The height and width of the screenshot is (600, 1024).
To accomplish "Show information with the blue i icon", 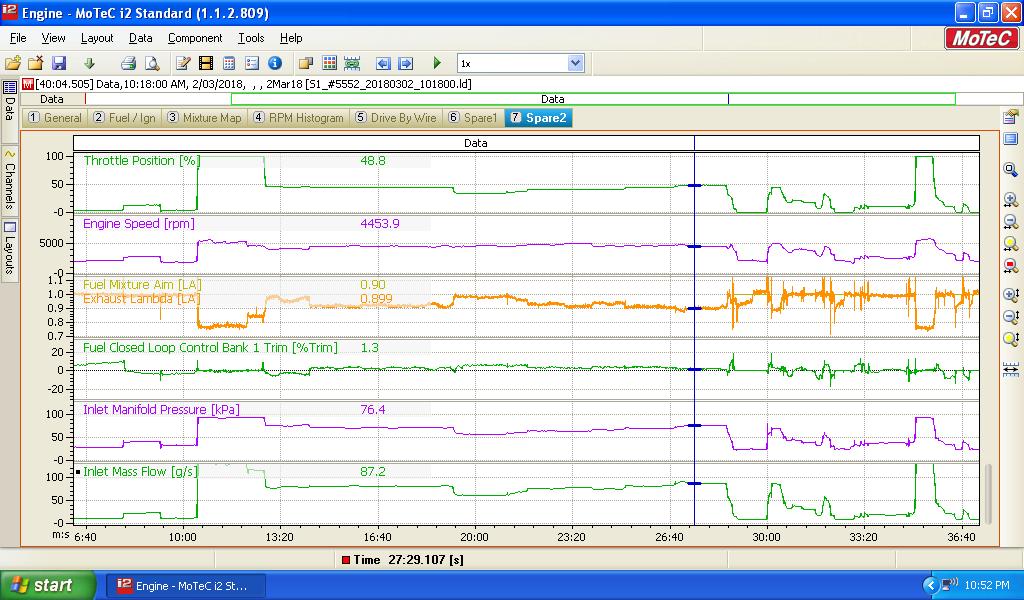I will 275,63.
